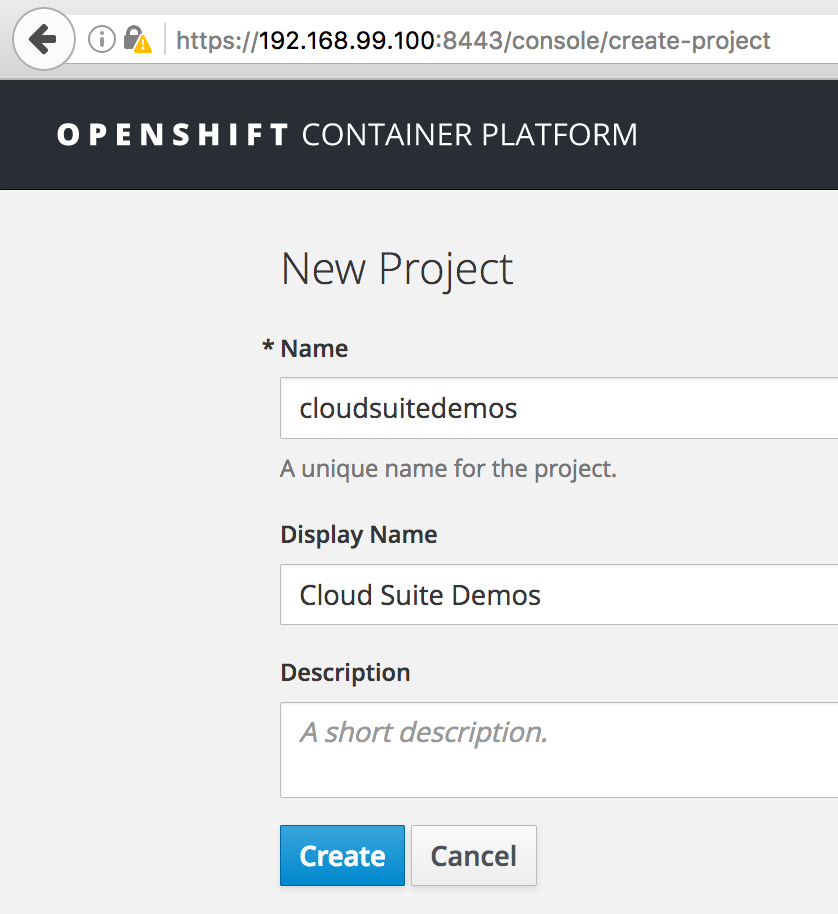Click the IP address 192.168.99.100 in the URL
838x914 pixels.
(346, 40)
